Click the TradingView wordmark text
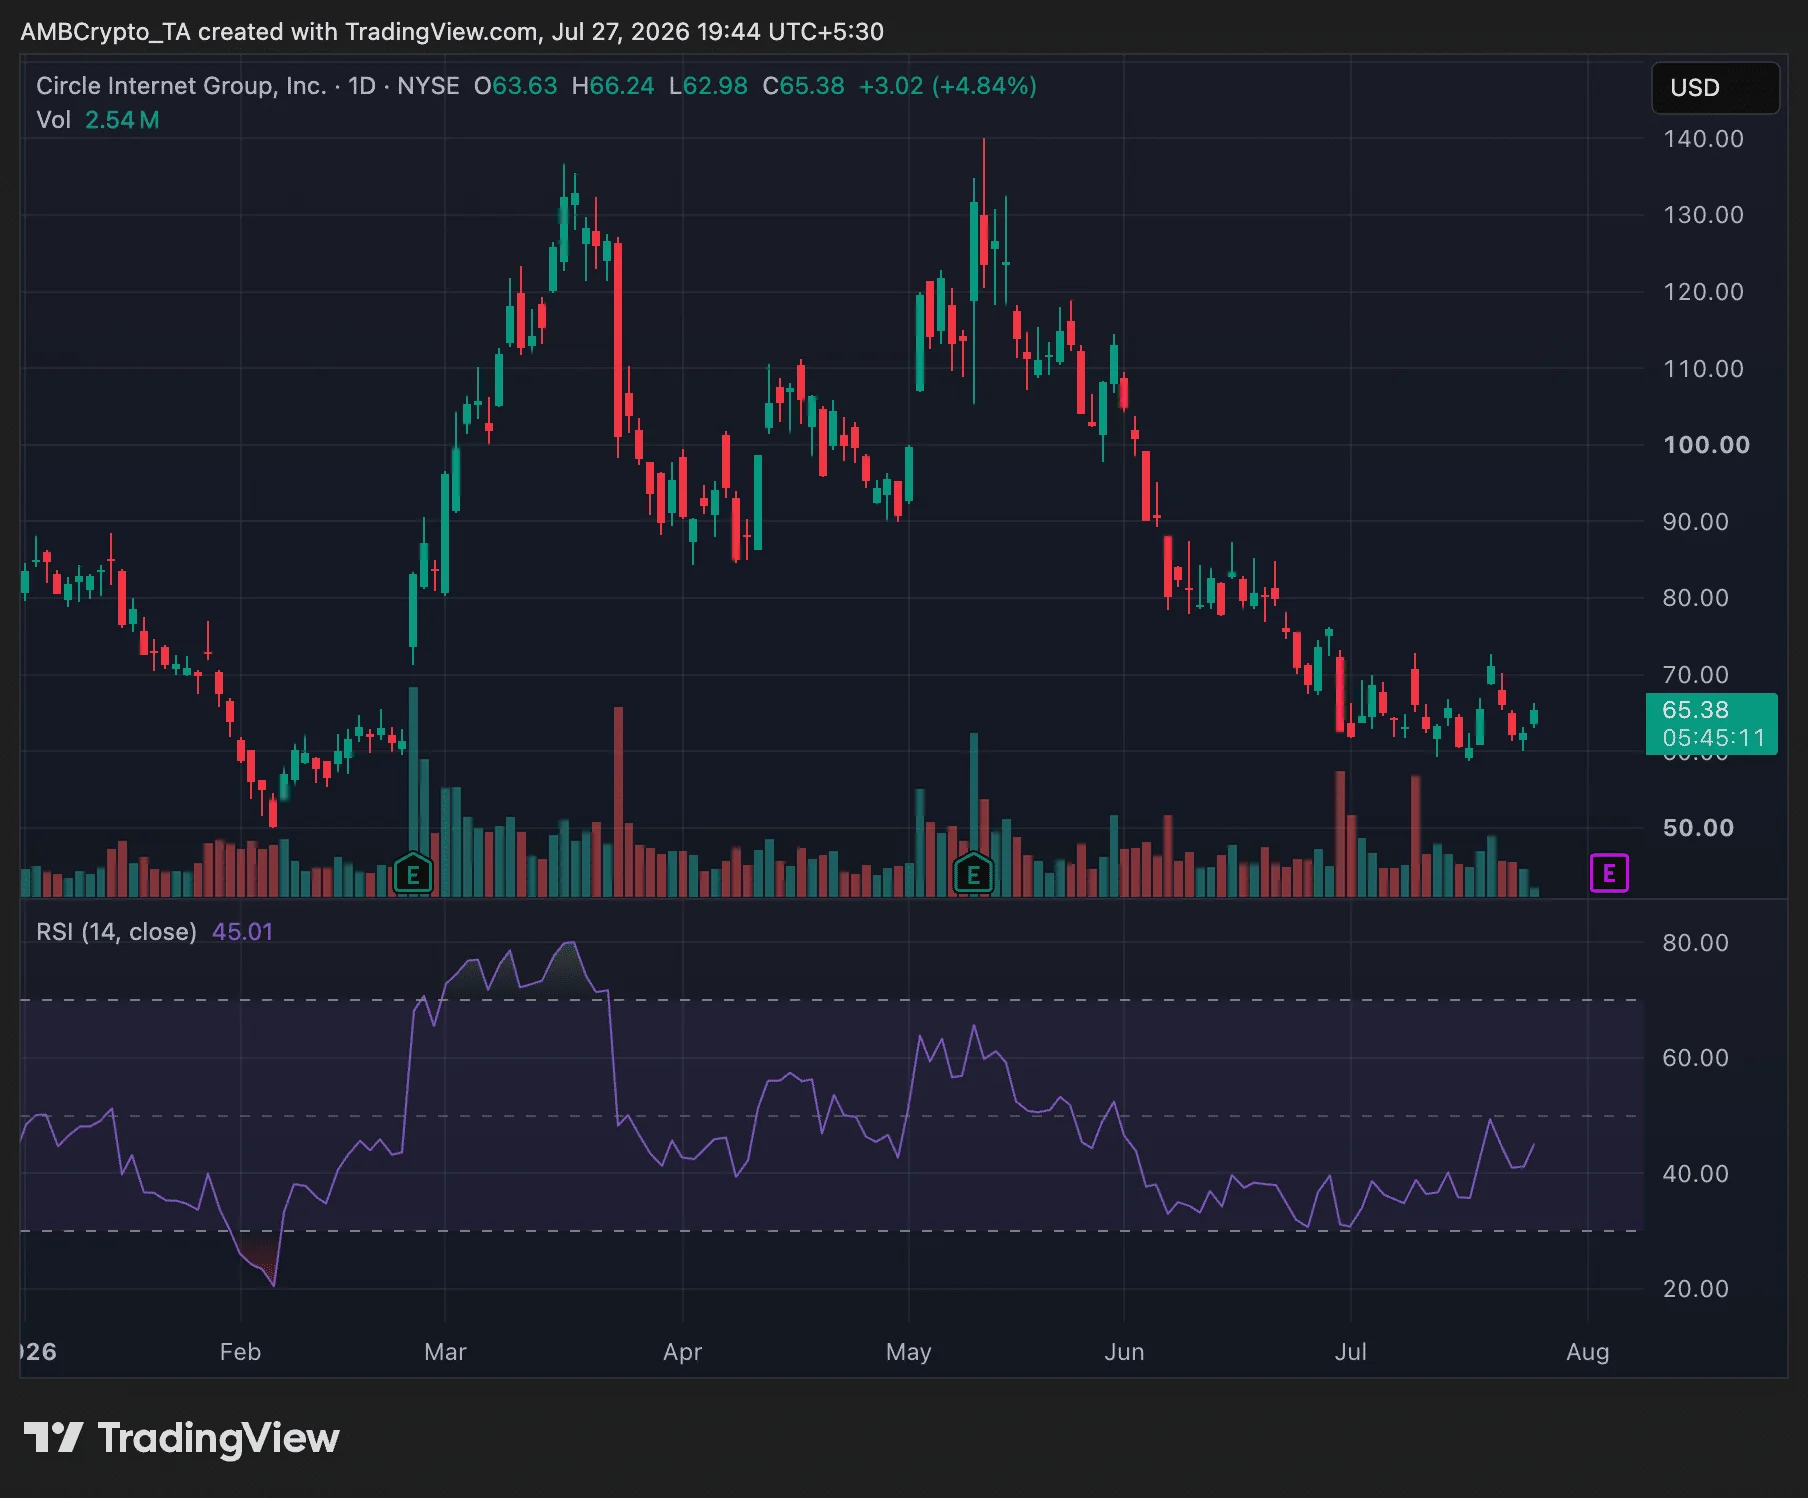The height and width of the screenshot is (1498, 1808). click(x=218, y=1438)
